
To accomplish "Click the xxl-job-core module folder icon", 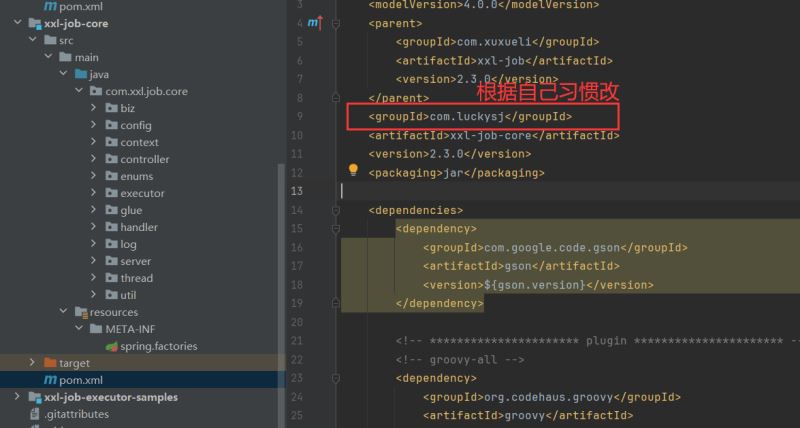I will (35, 23).
